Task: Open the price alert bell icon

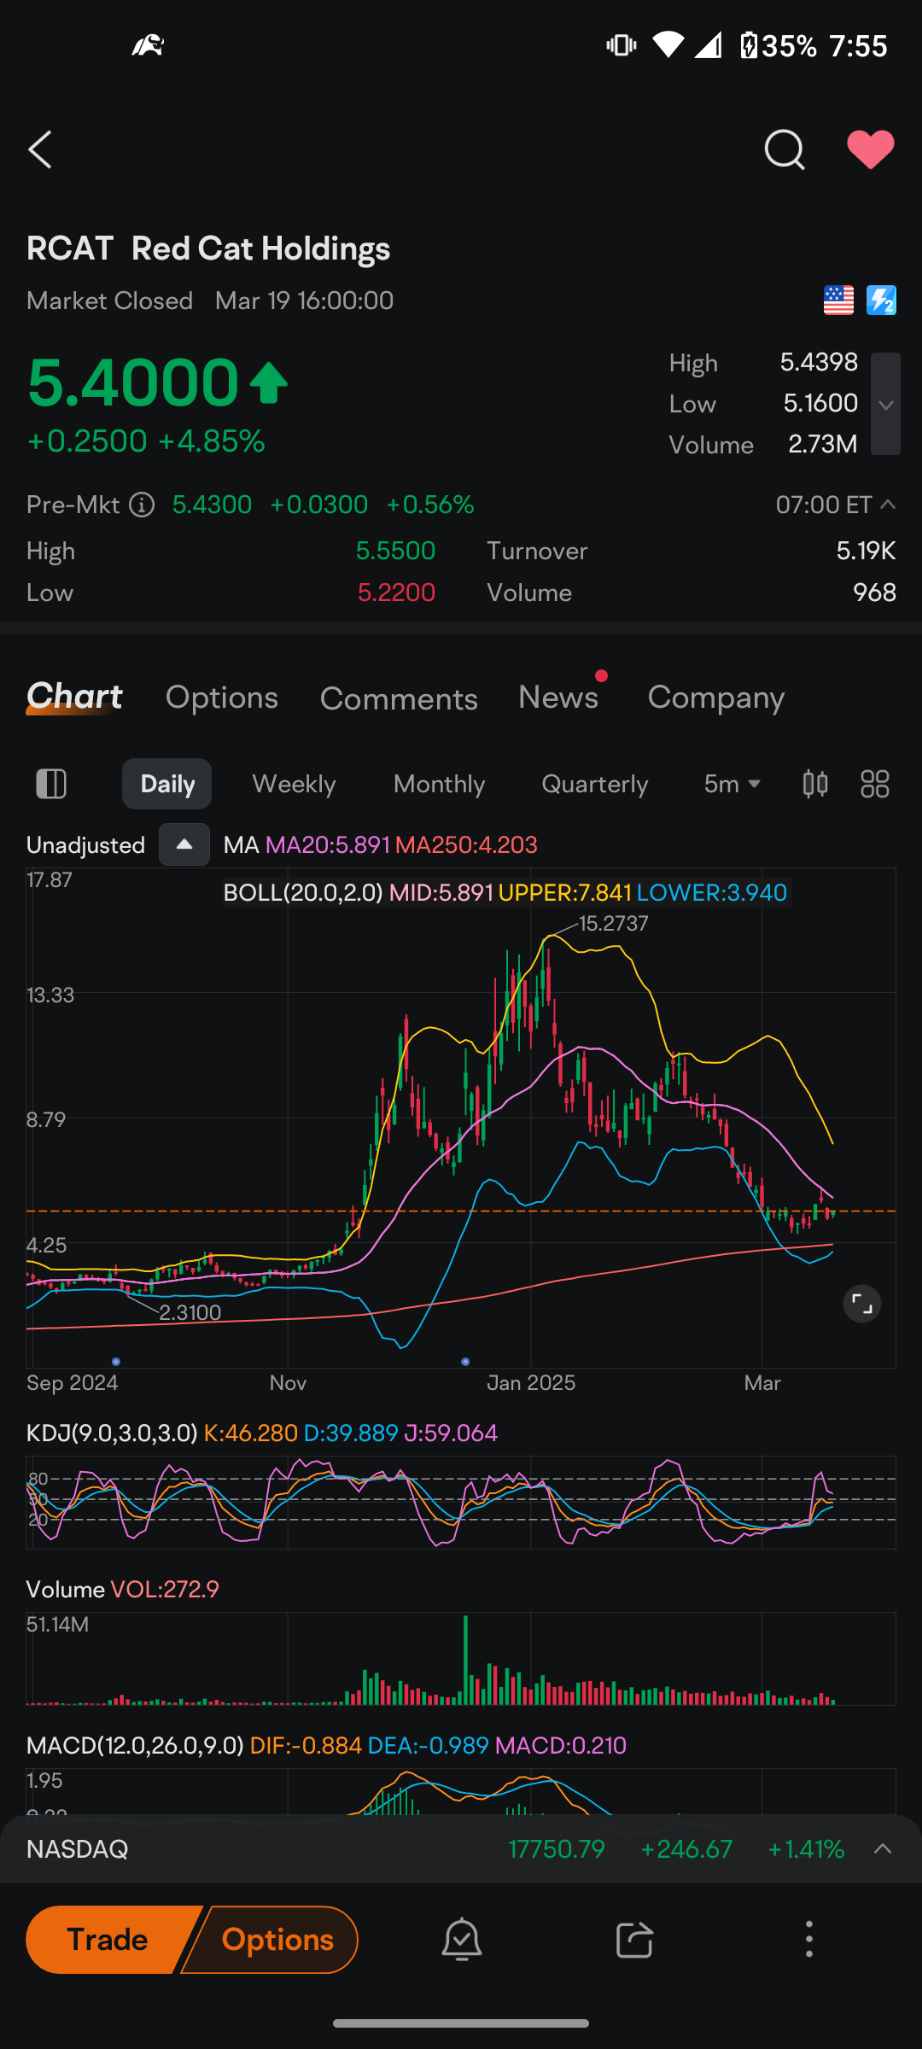Action: 462,1940
